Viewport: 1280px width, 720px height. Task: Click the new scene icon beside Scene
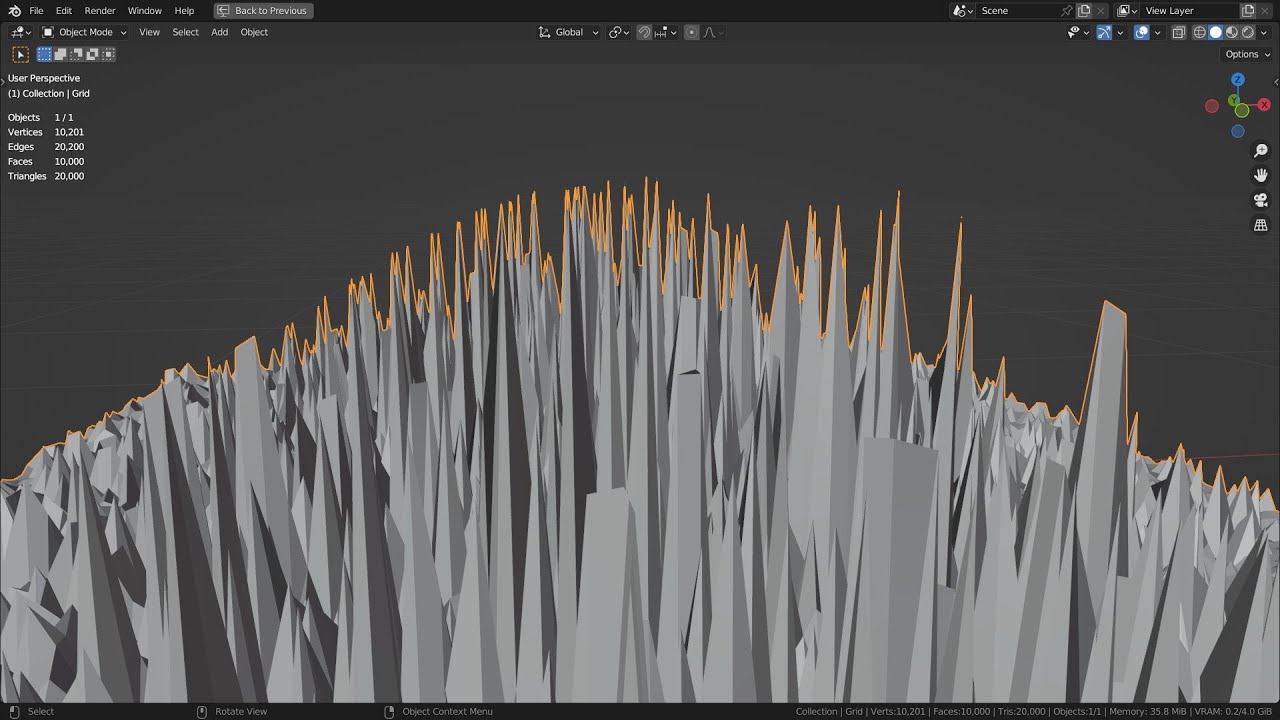1084,10
